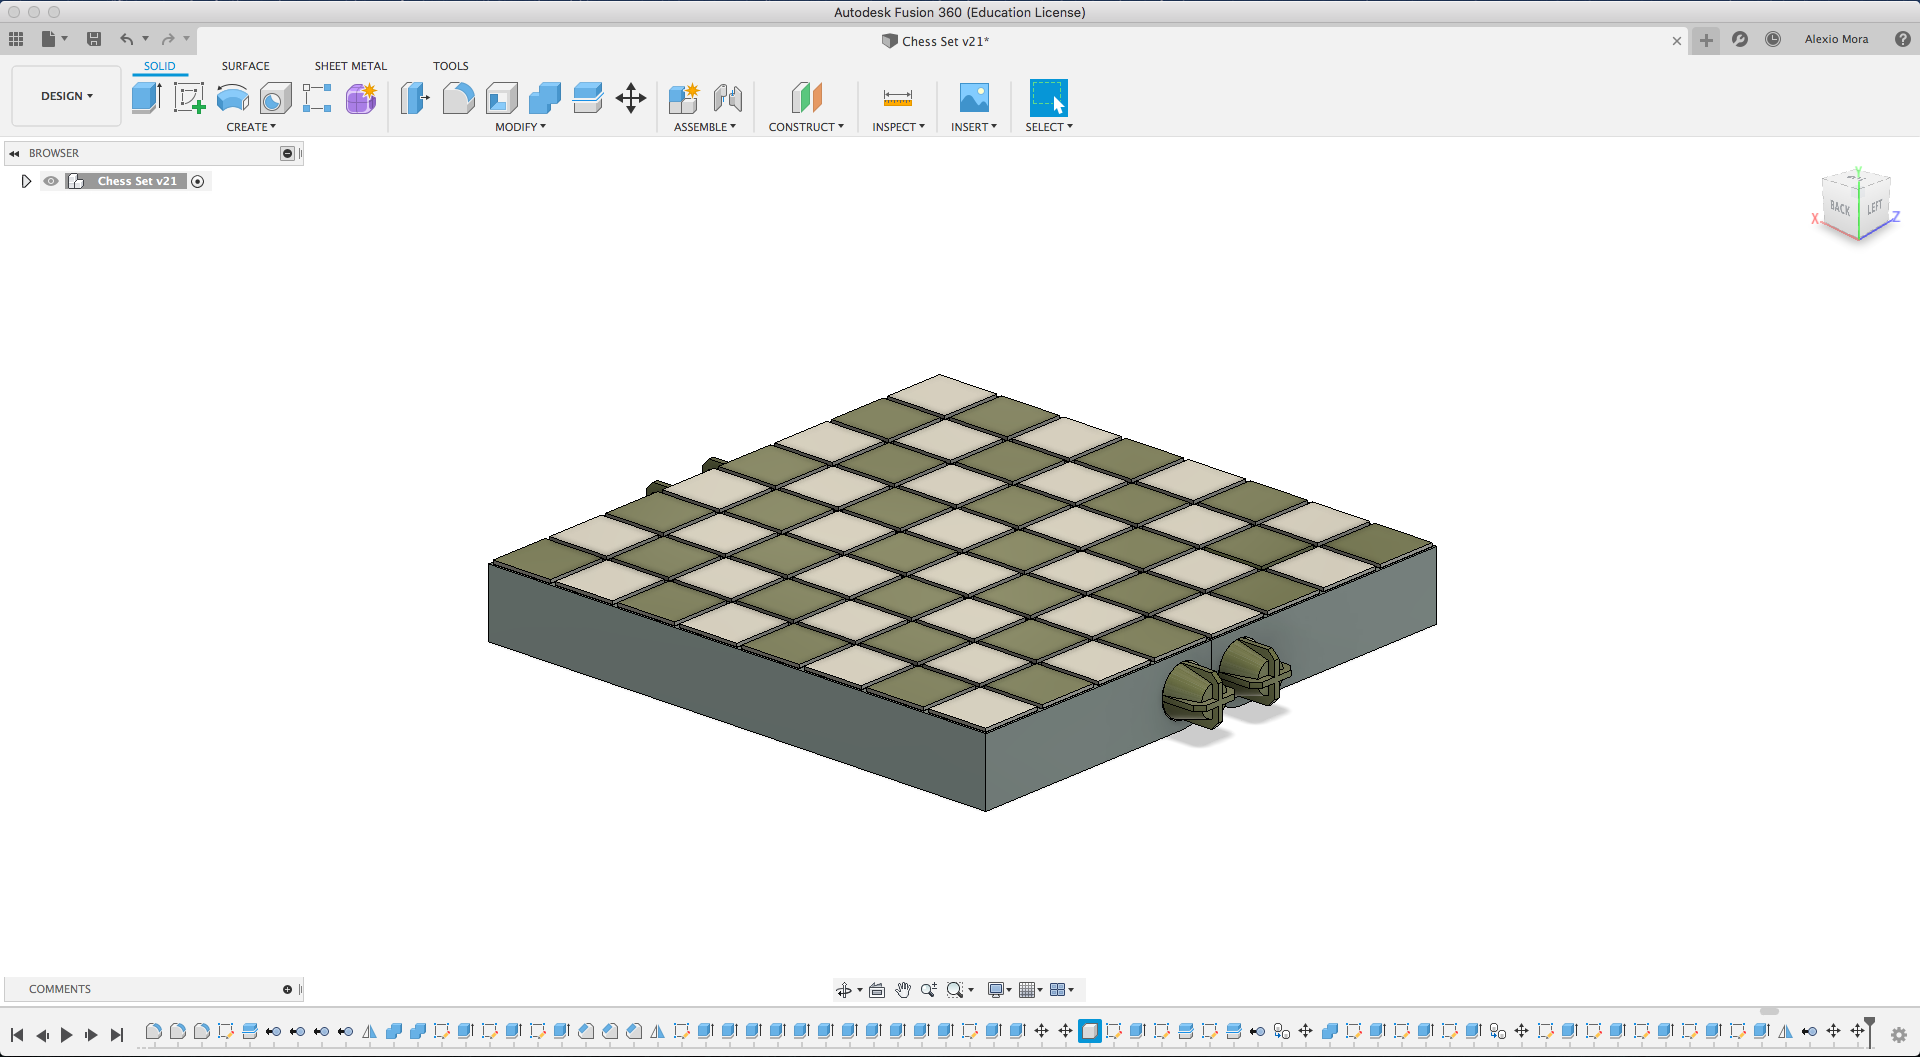
Task: Open the CONSTRUCT dropdown menu
Action: pos(806,127)
